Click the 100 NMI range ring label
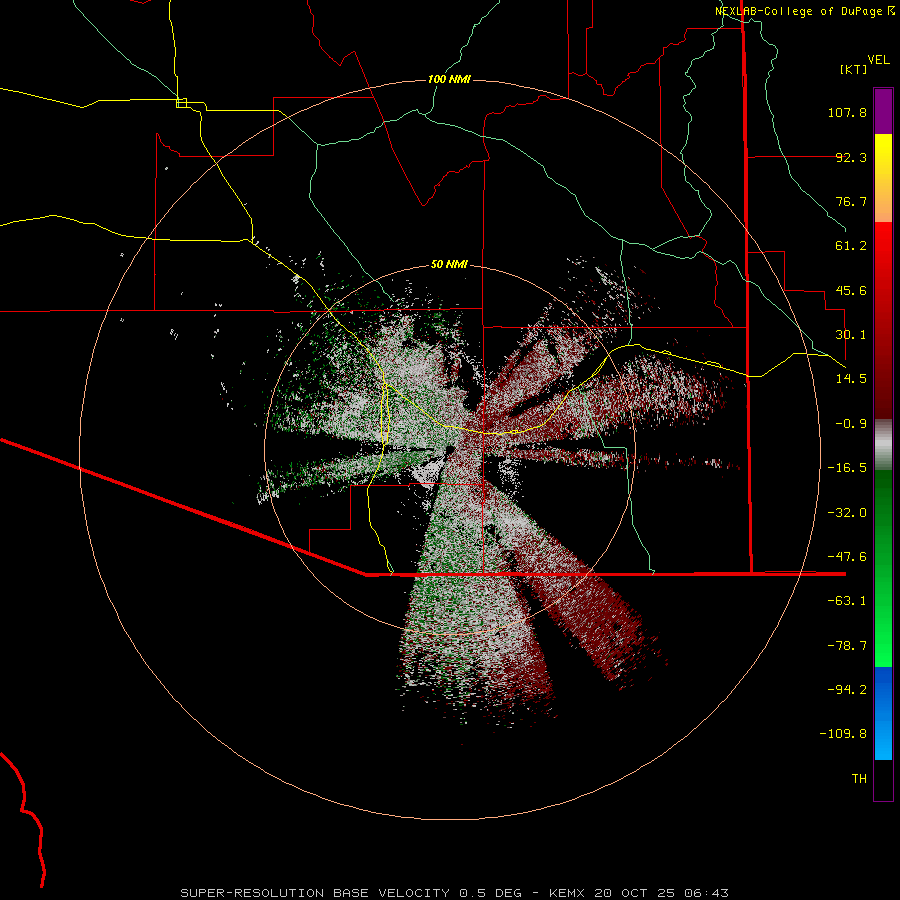This screenshot has height=900, width=900. [x=449, y=79]
